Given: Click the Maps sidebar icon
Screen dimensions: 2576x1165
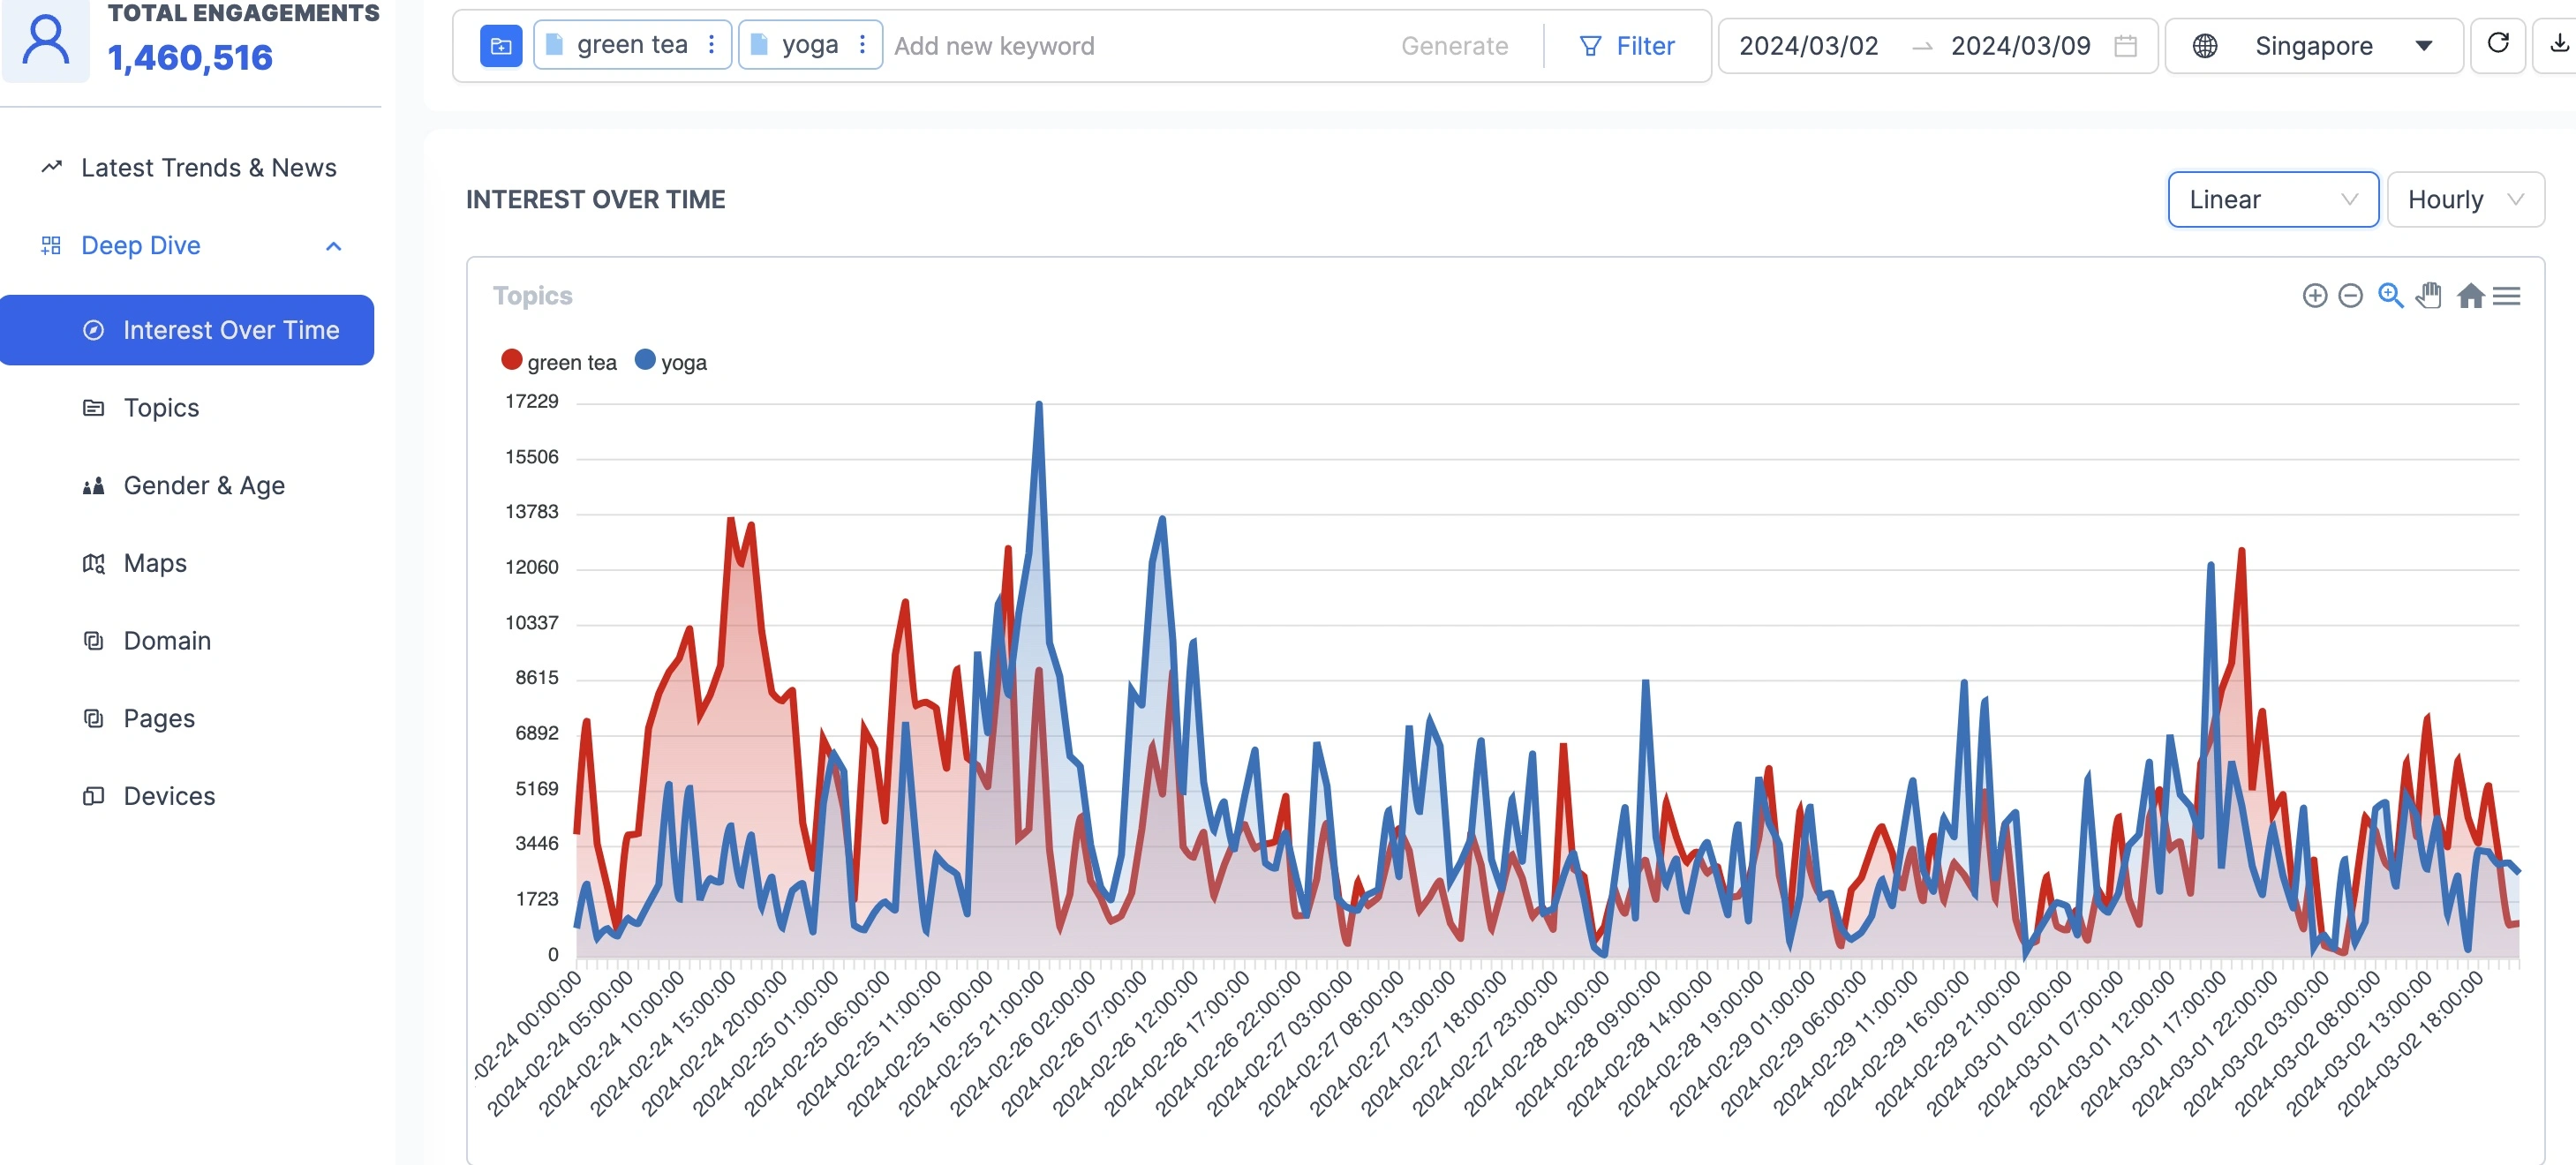Looking at the screenshot, I should pos(94,564).
